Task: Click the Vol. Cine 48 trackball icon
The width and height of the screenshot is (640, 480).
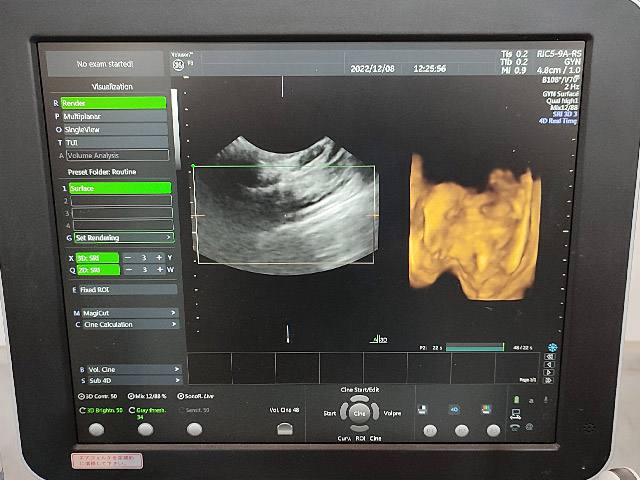Action: point(285,429)
